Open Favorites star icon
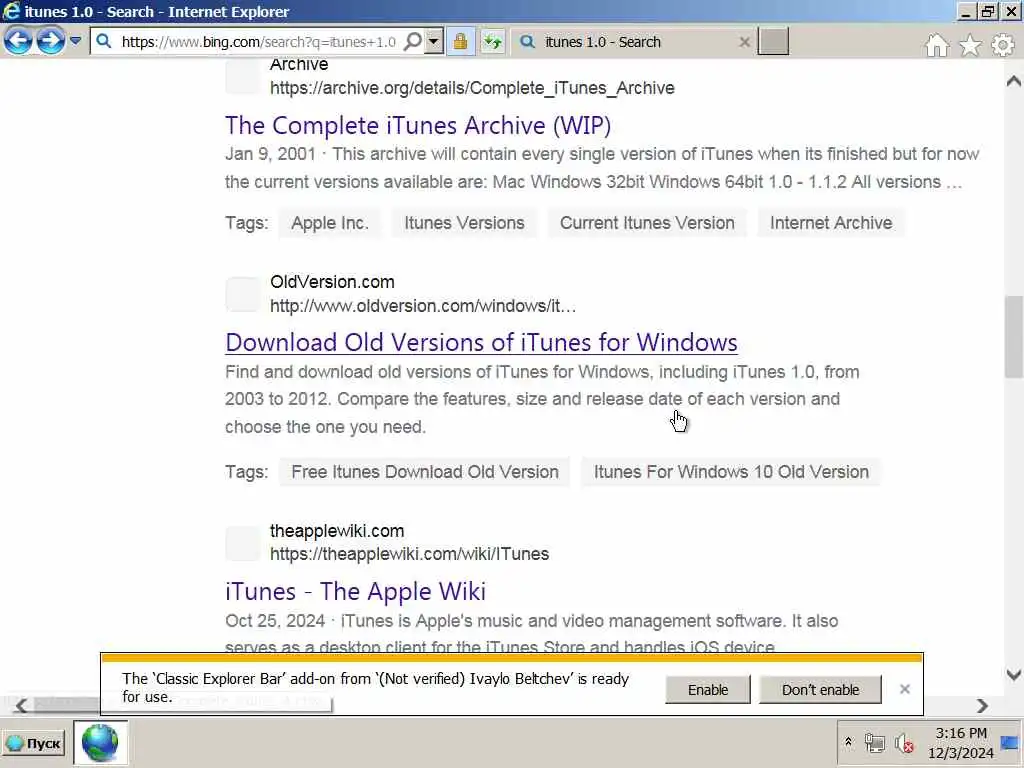 click(970, 45)
